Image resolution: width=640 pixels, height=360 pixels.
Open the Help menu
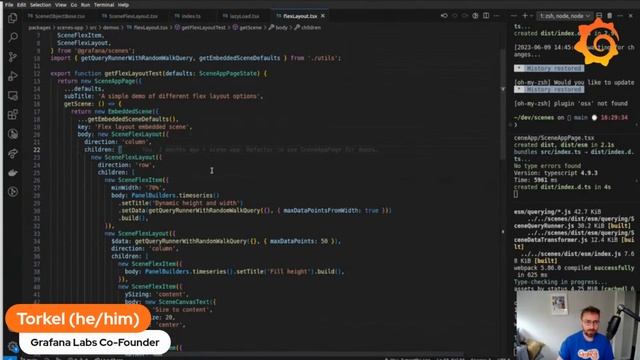tap(123, 5)
